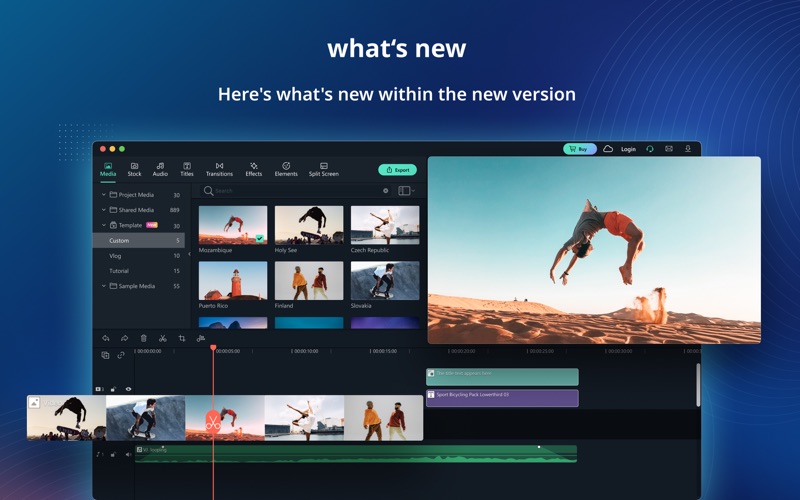Image resolution: width=800 pixels, height=500 pixels.
Task: Collapse the Shared Media tree item
Action: (104, 210)
